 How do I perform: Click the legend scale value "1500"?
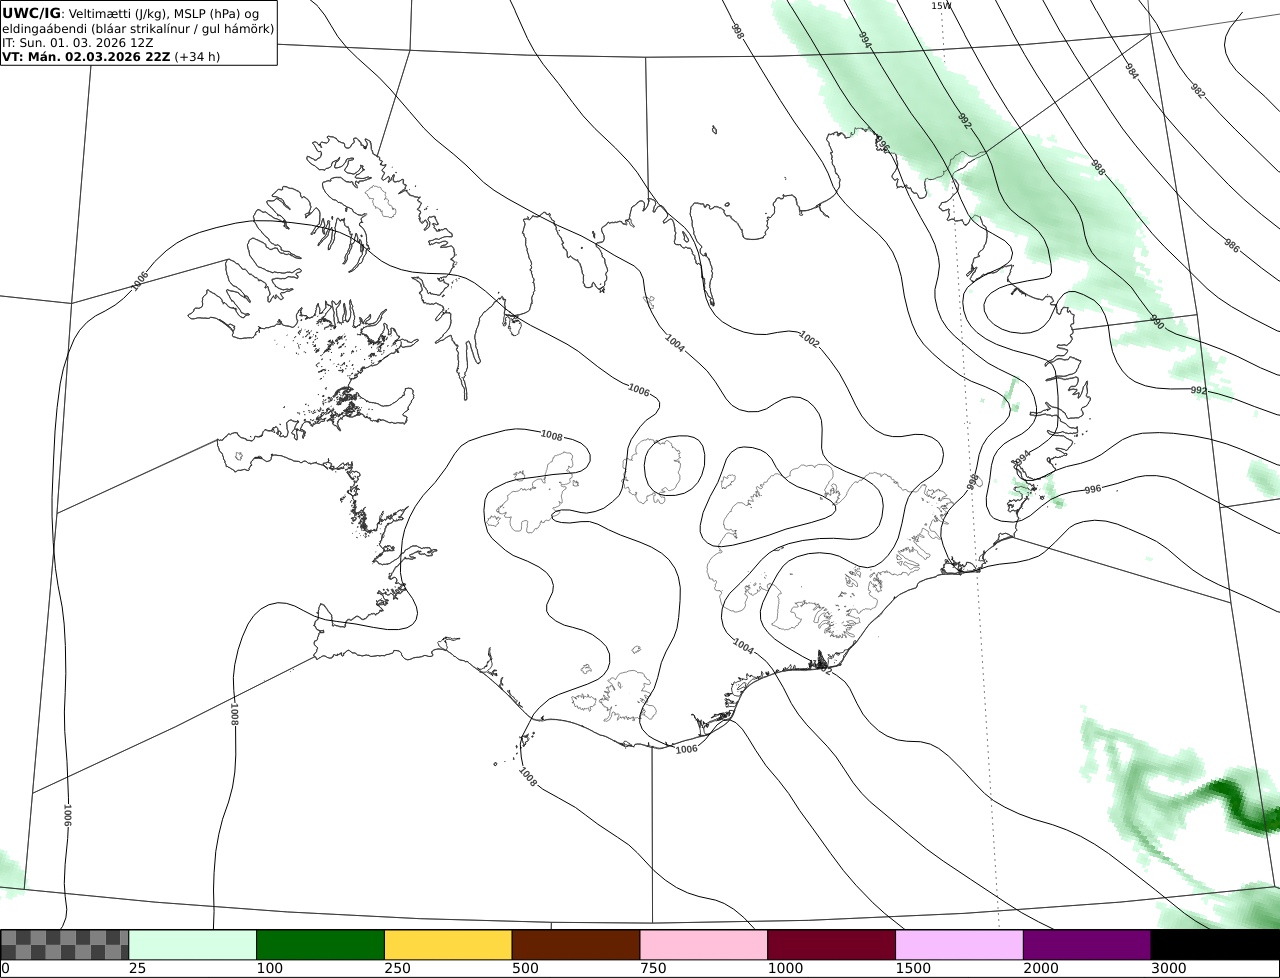[913, 968]
